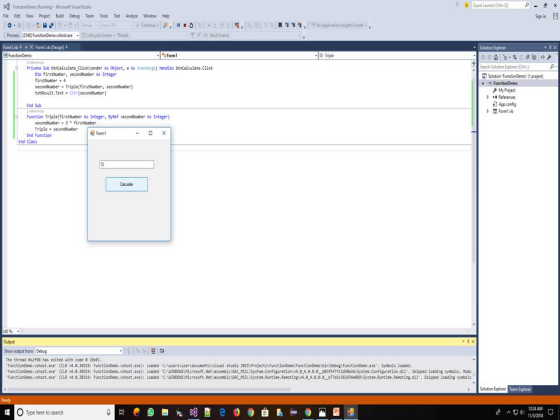Pin the Output panel with auto-hide icon
Viewport: 560px width, 420px height.
point(468,341)
